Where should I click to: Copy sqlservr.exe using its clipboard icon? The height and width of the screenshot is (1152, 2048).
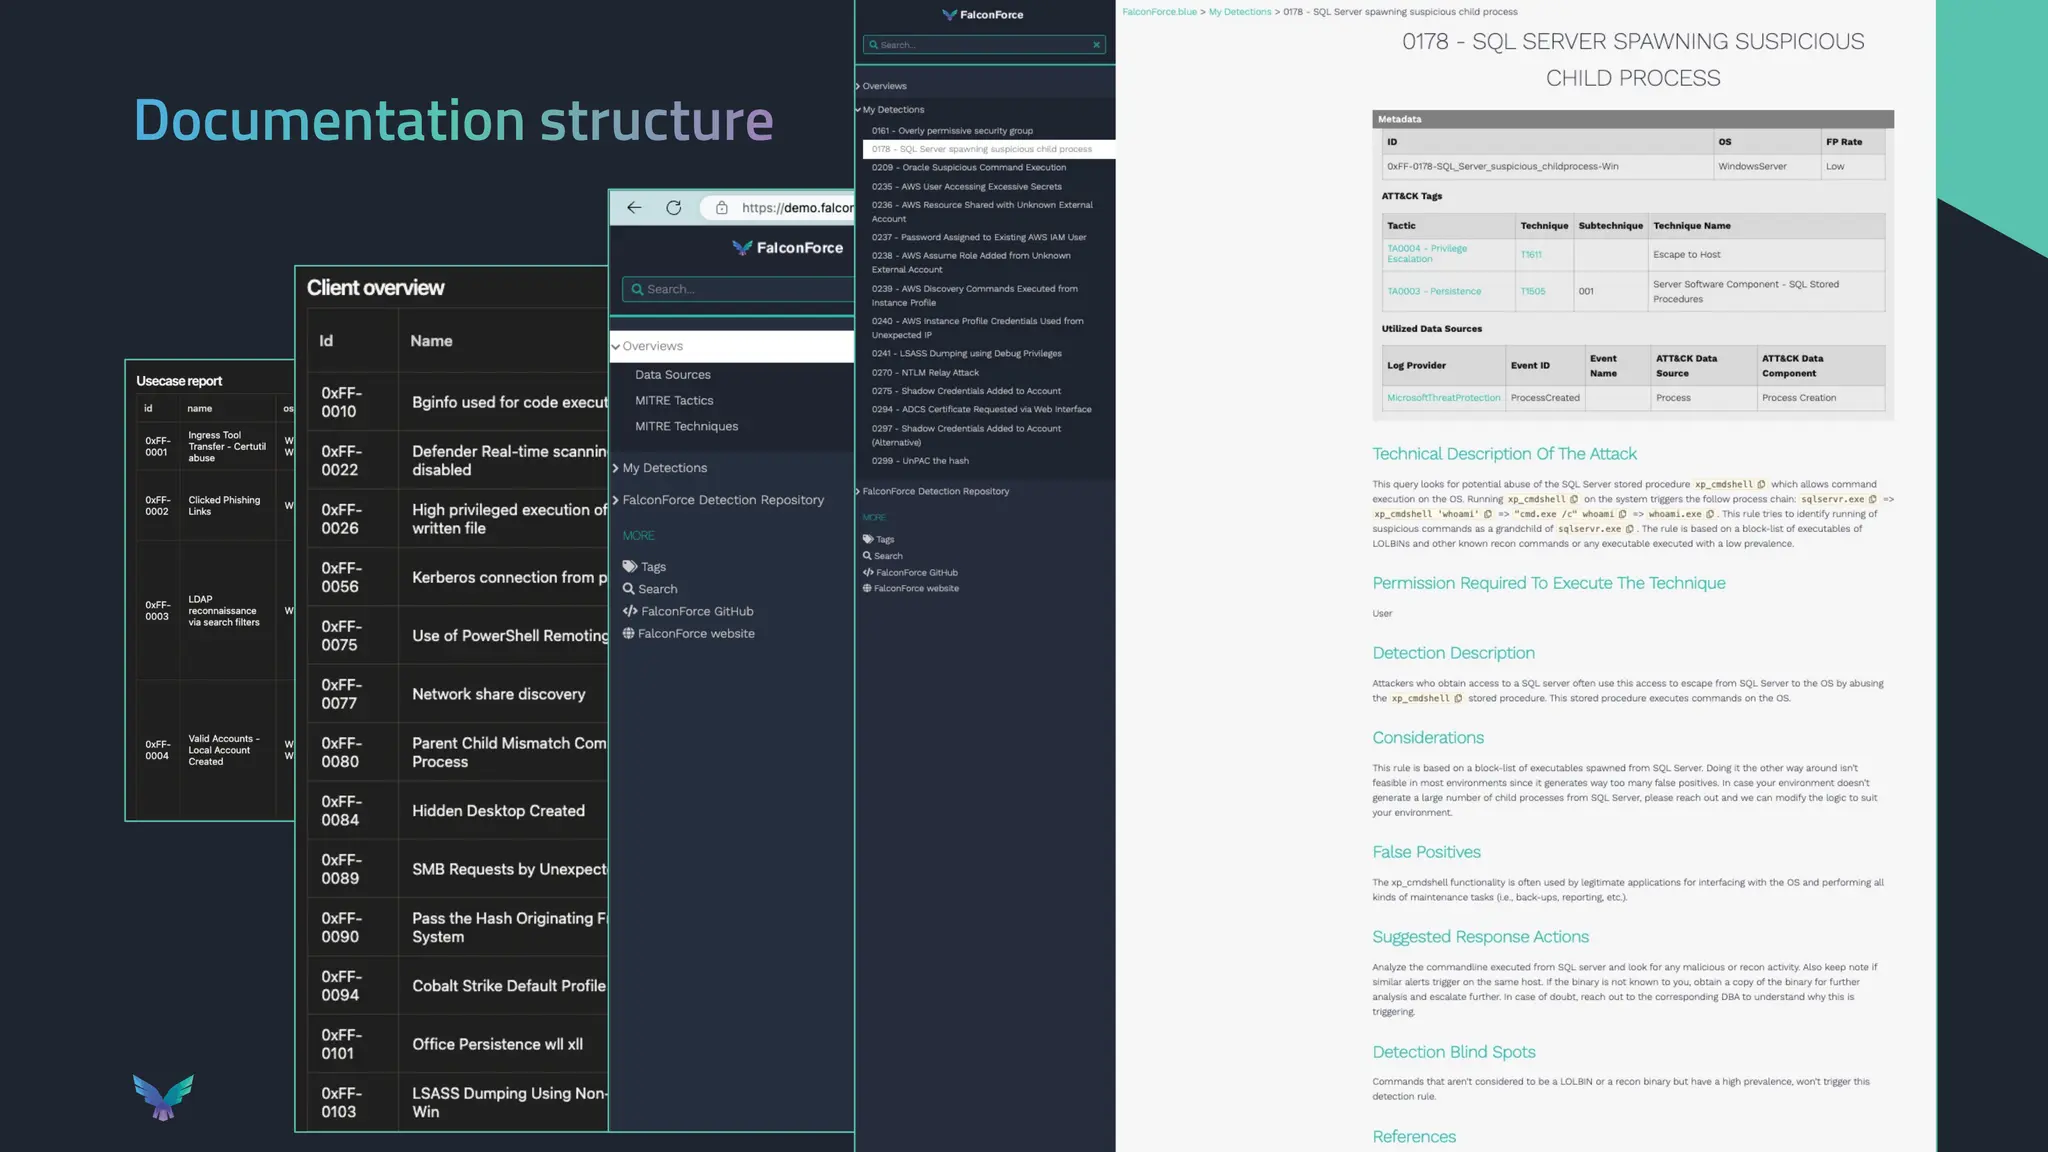1872,499
